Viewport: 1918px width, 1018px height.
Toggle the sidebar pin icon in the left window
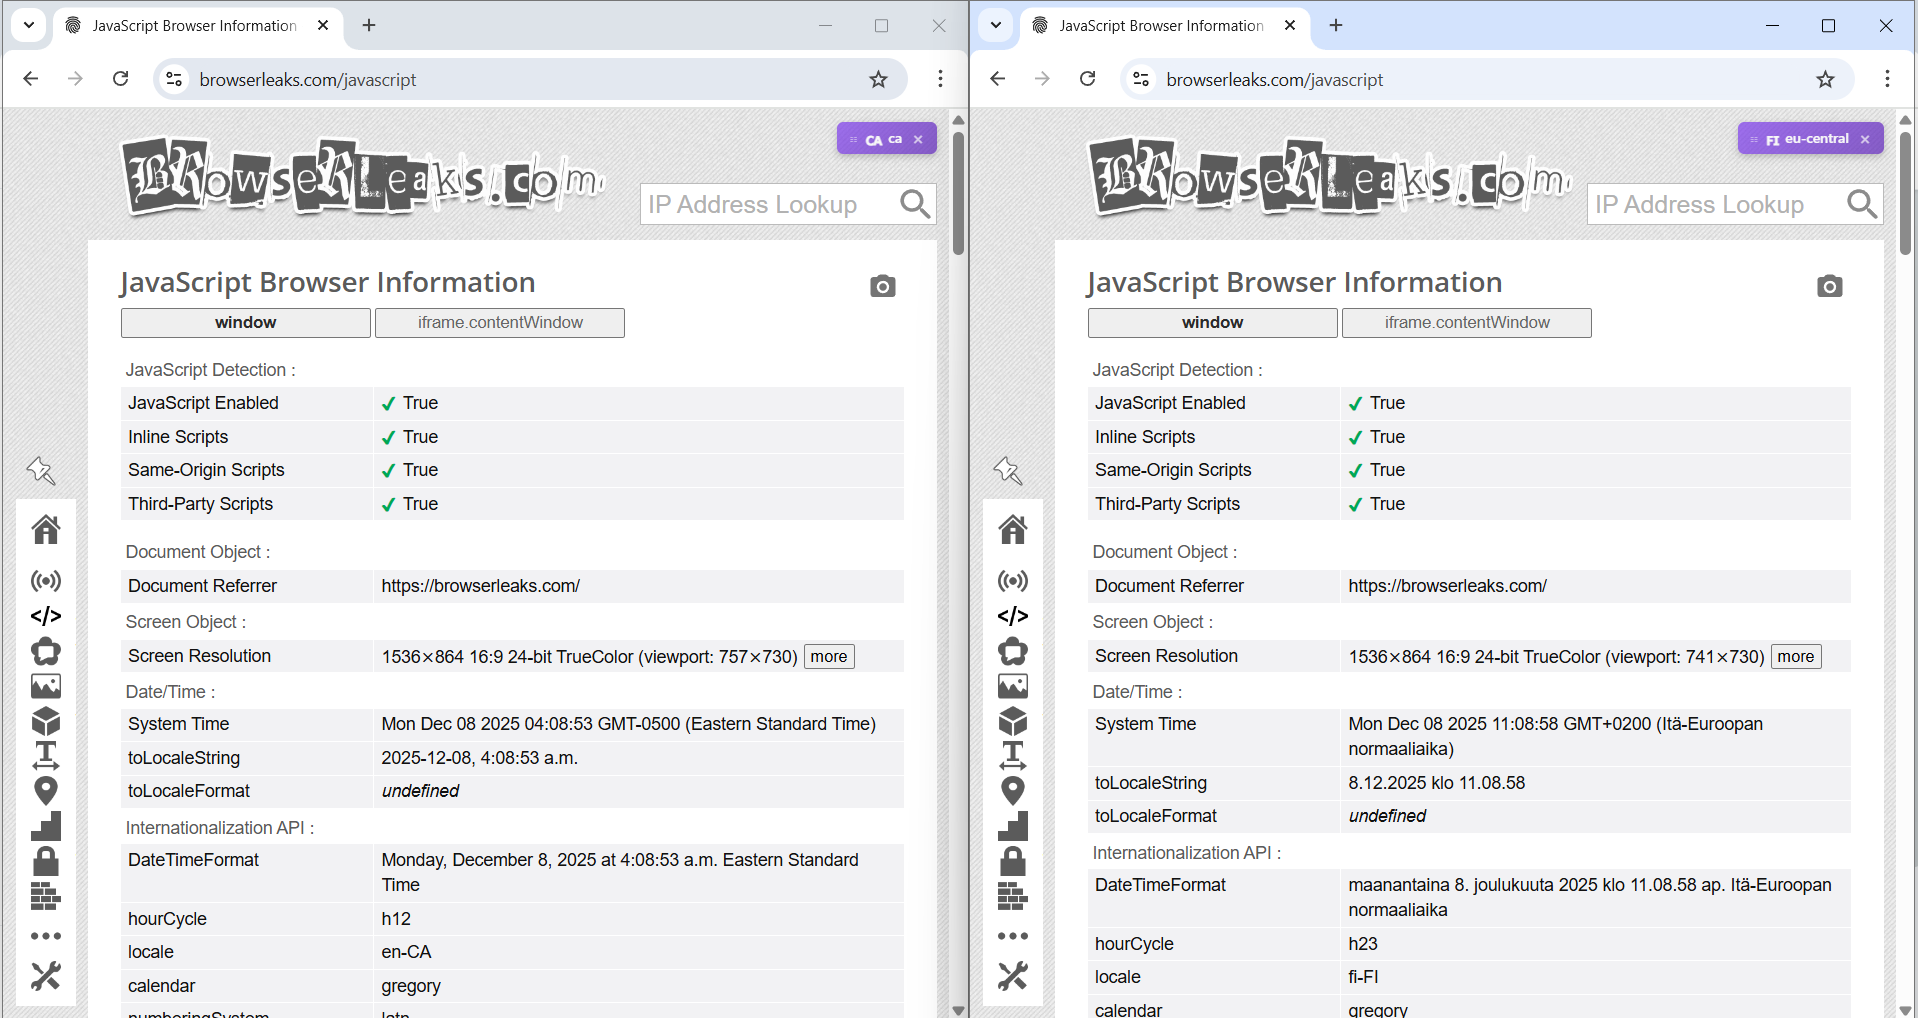pos(41,470)
